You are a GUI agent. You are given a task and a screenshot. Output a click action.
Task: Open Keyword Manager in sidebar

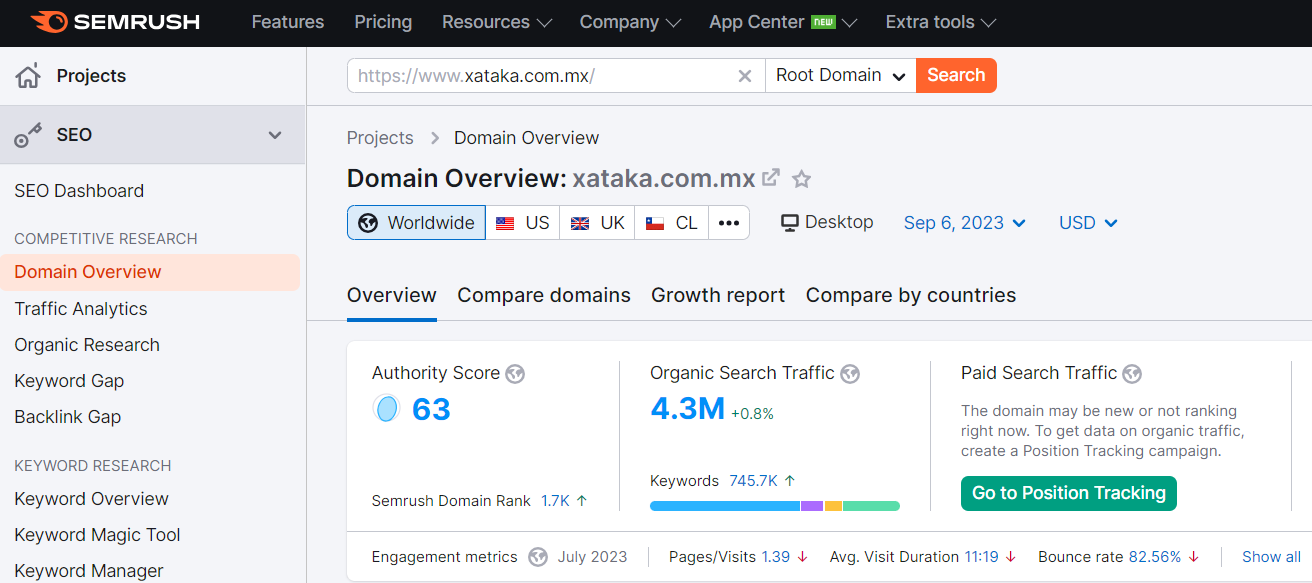(x=89, y=571)
